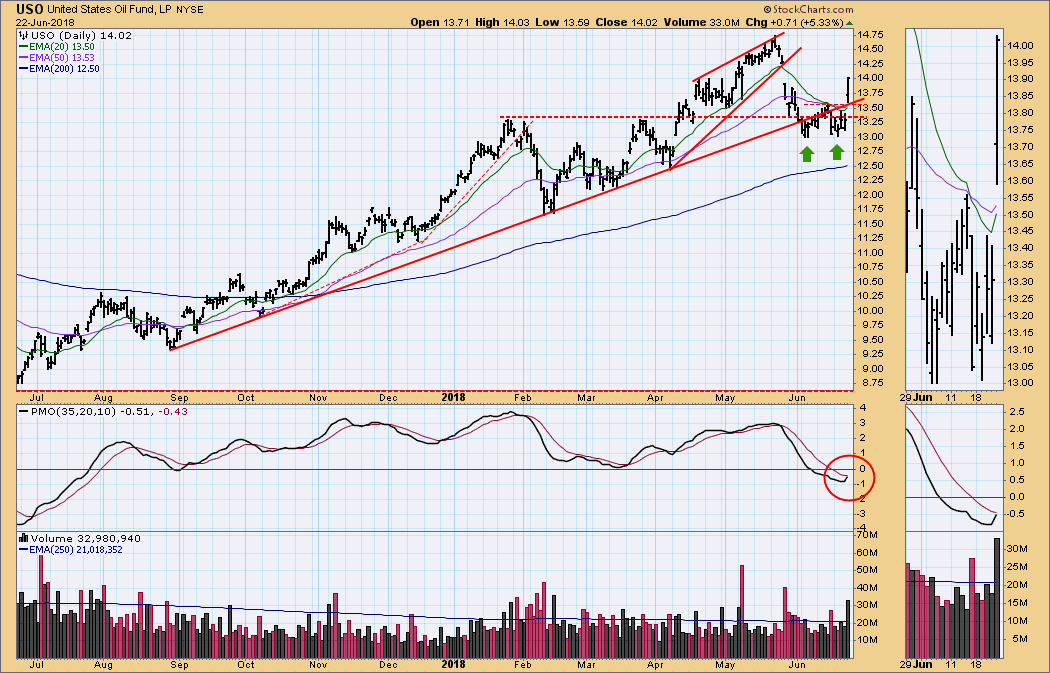Click the "PMO(35,20,10) -0.51" indicator label

coord(90,411)
